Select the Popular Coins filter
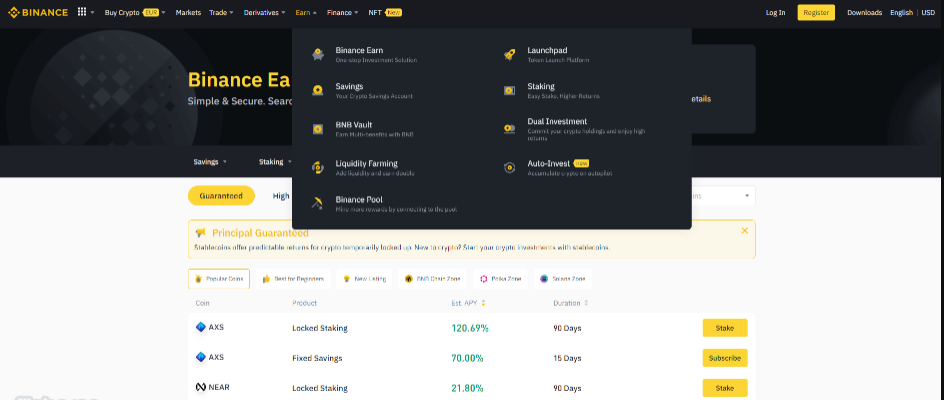944x400 pixels. click(219, 279)
